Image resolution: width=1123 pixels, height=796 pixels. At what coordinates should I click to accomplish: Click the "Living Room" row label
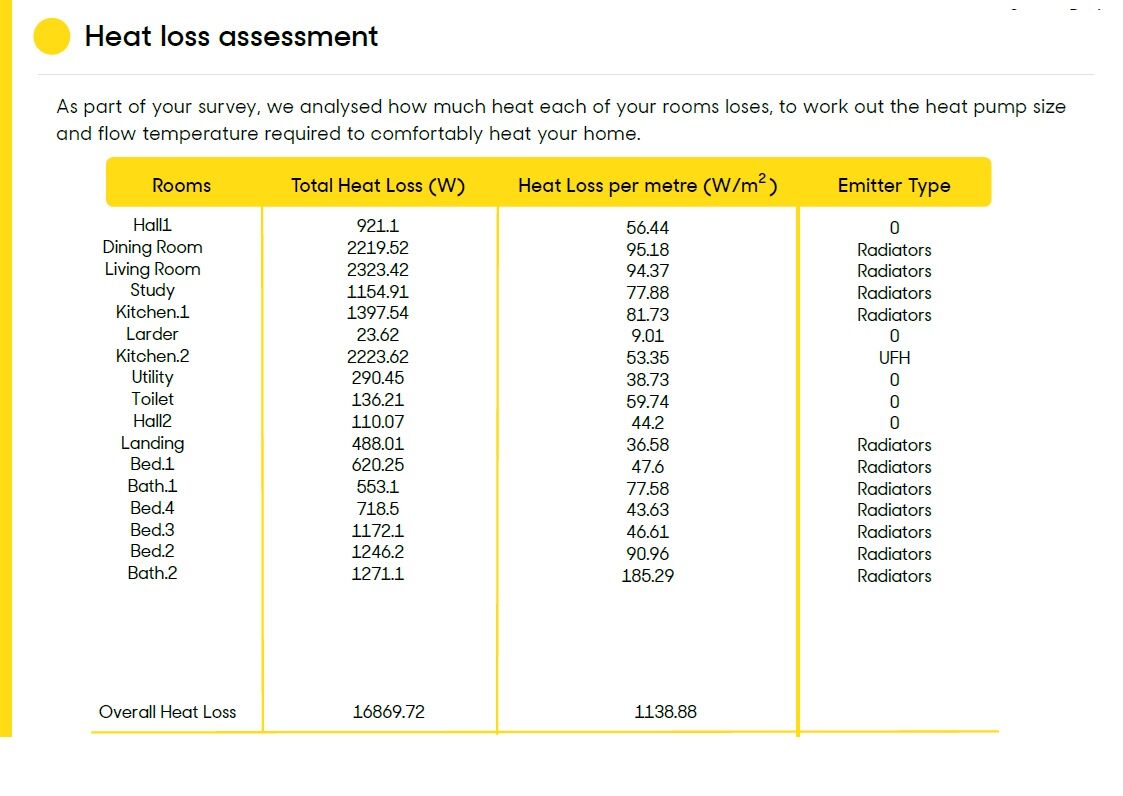click(x=153, y=269)
